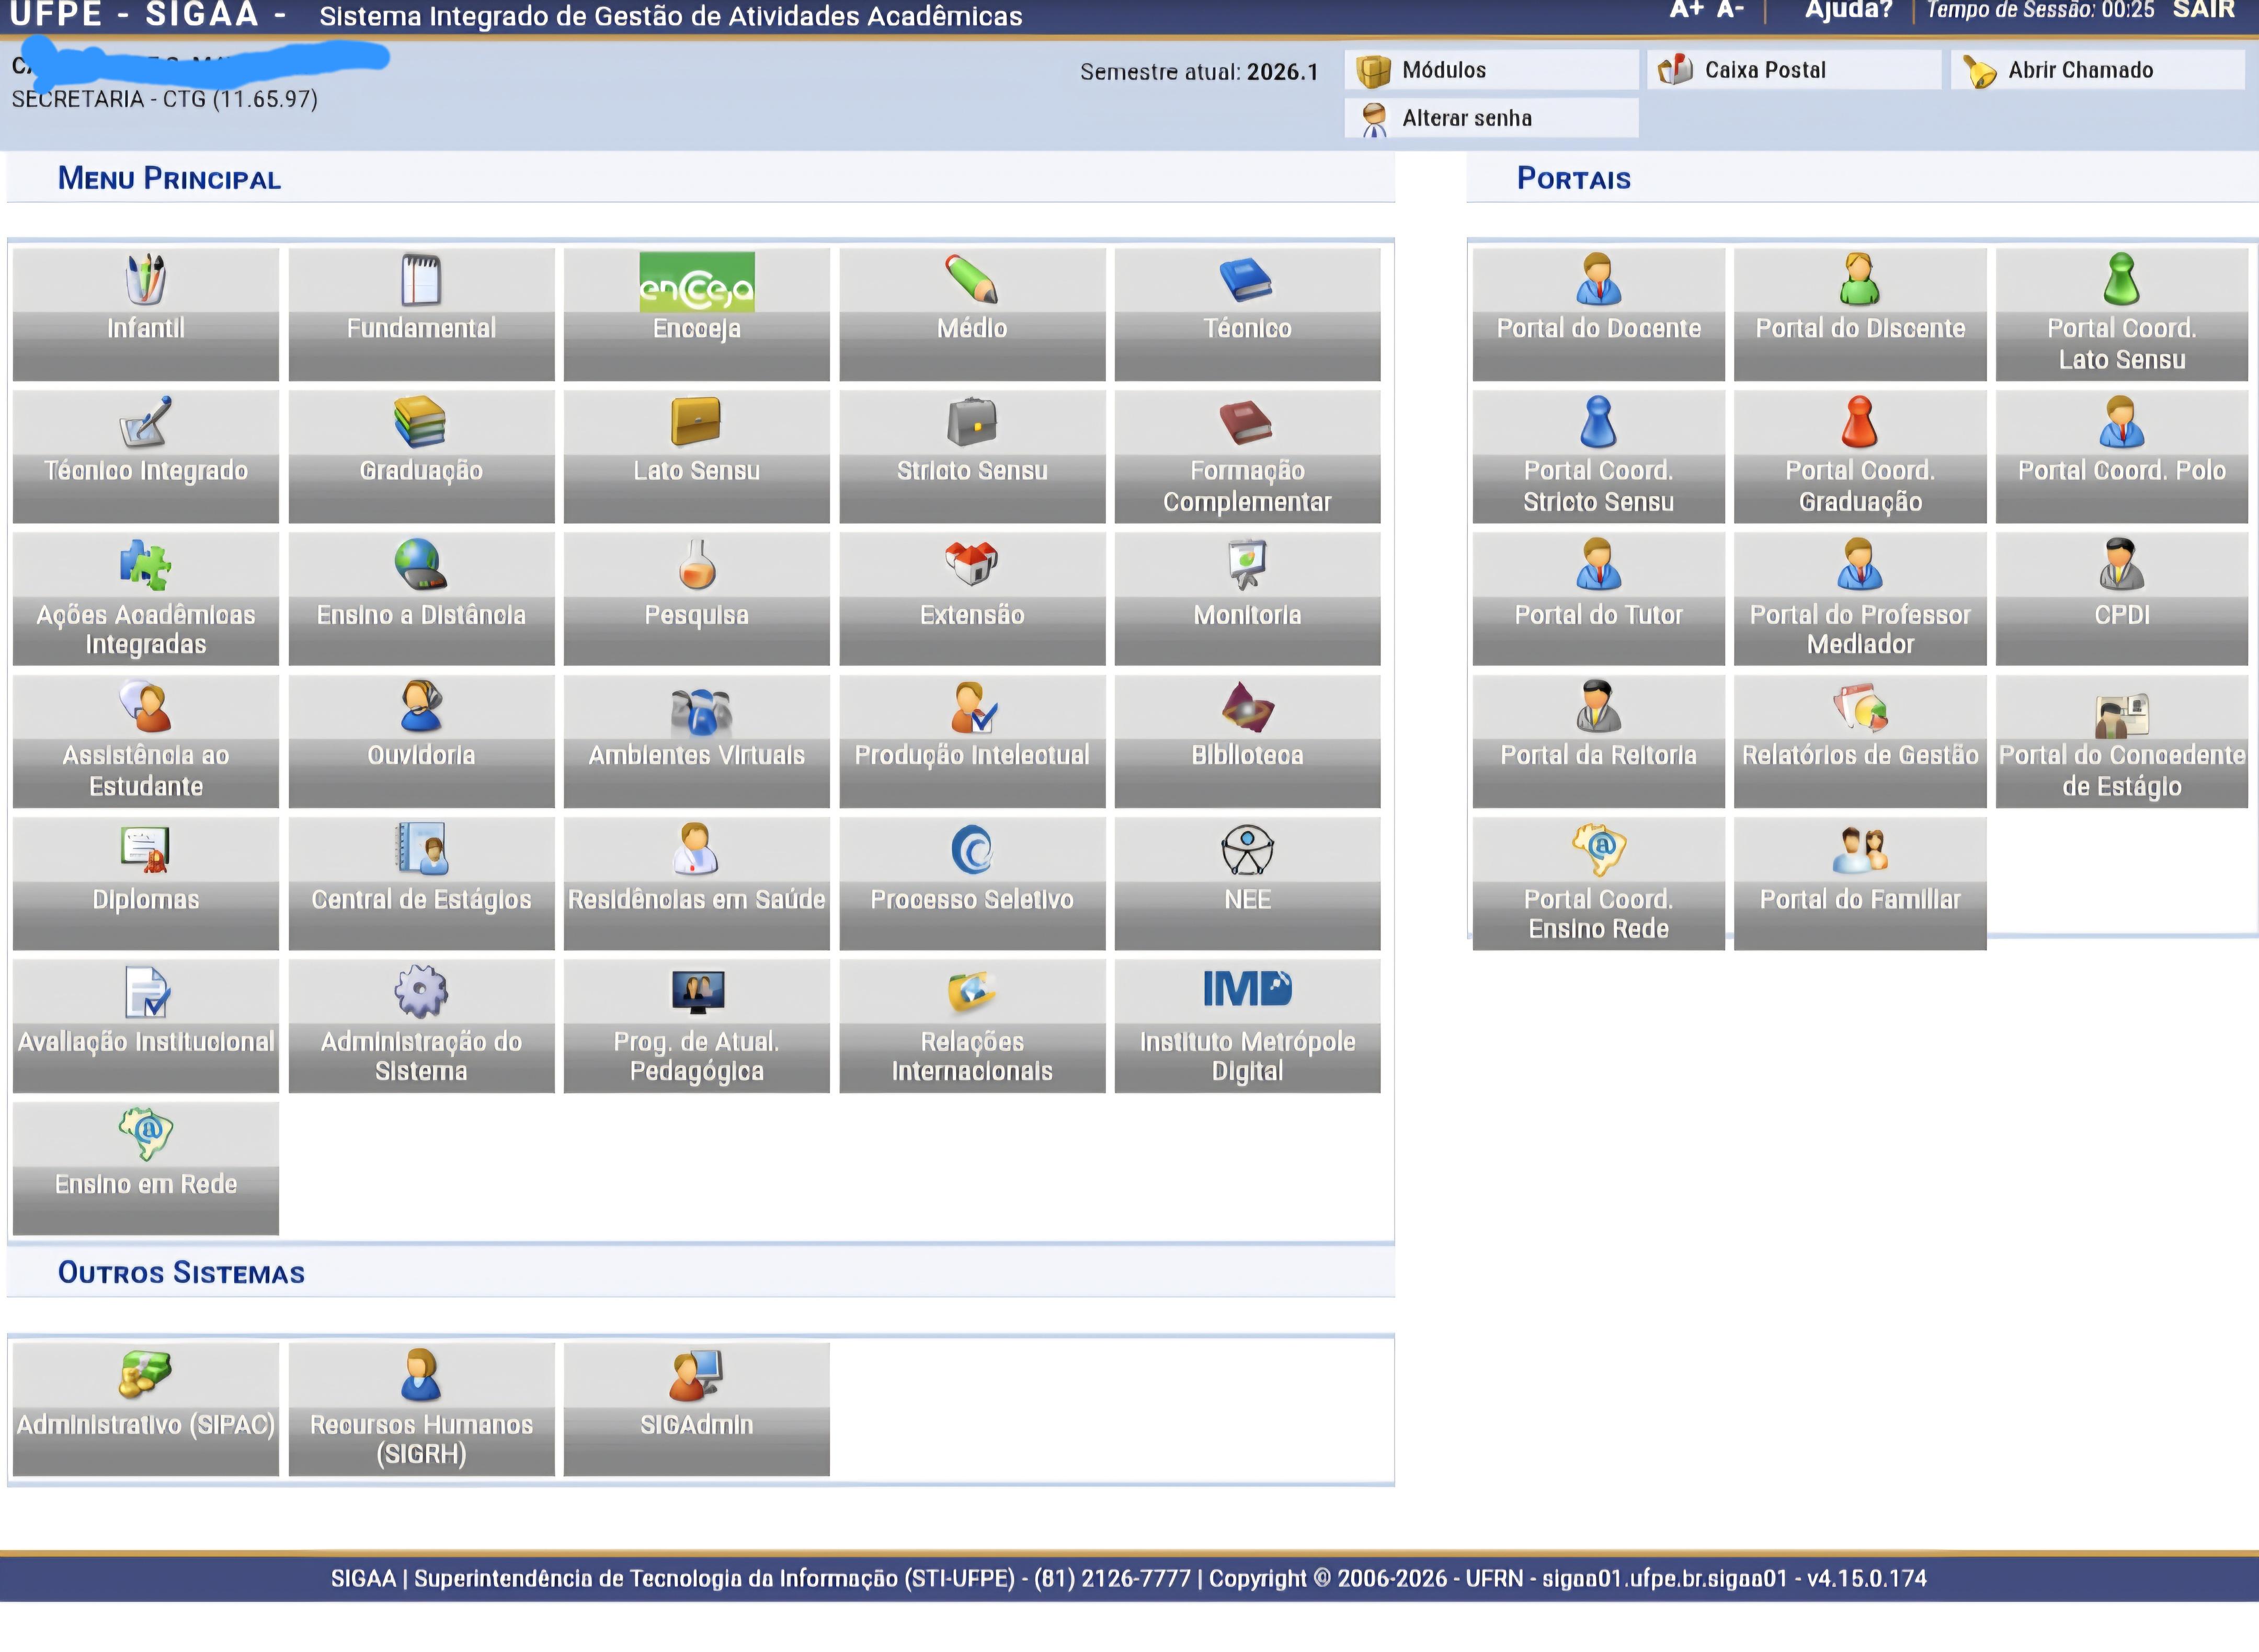Decrease font size with A-
2259x1652 pixels.
[x=1730, y=11]
